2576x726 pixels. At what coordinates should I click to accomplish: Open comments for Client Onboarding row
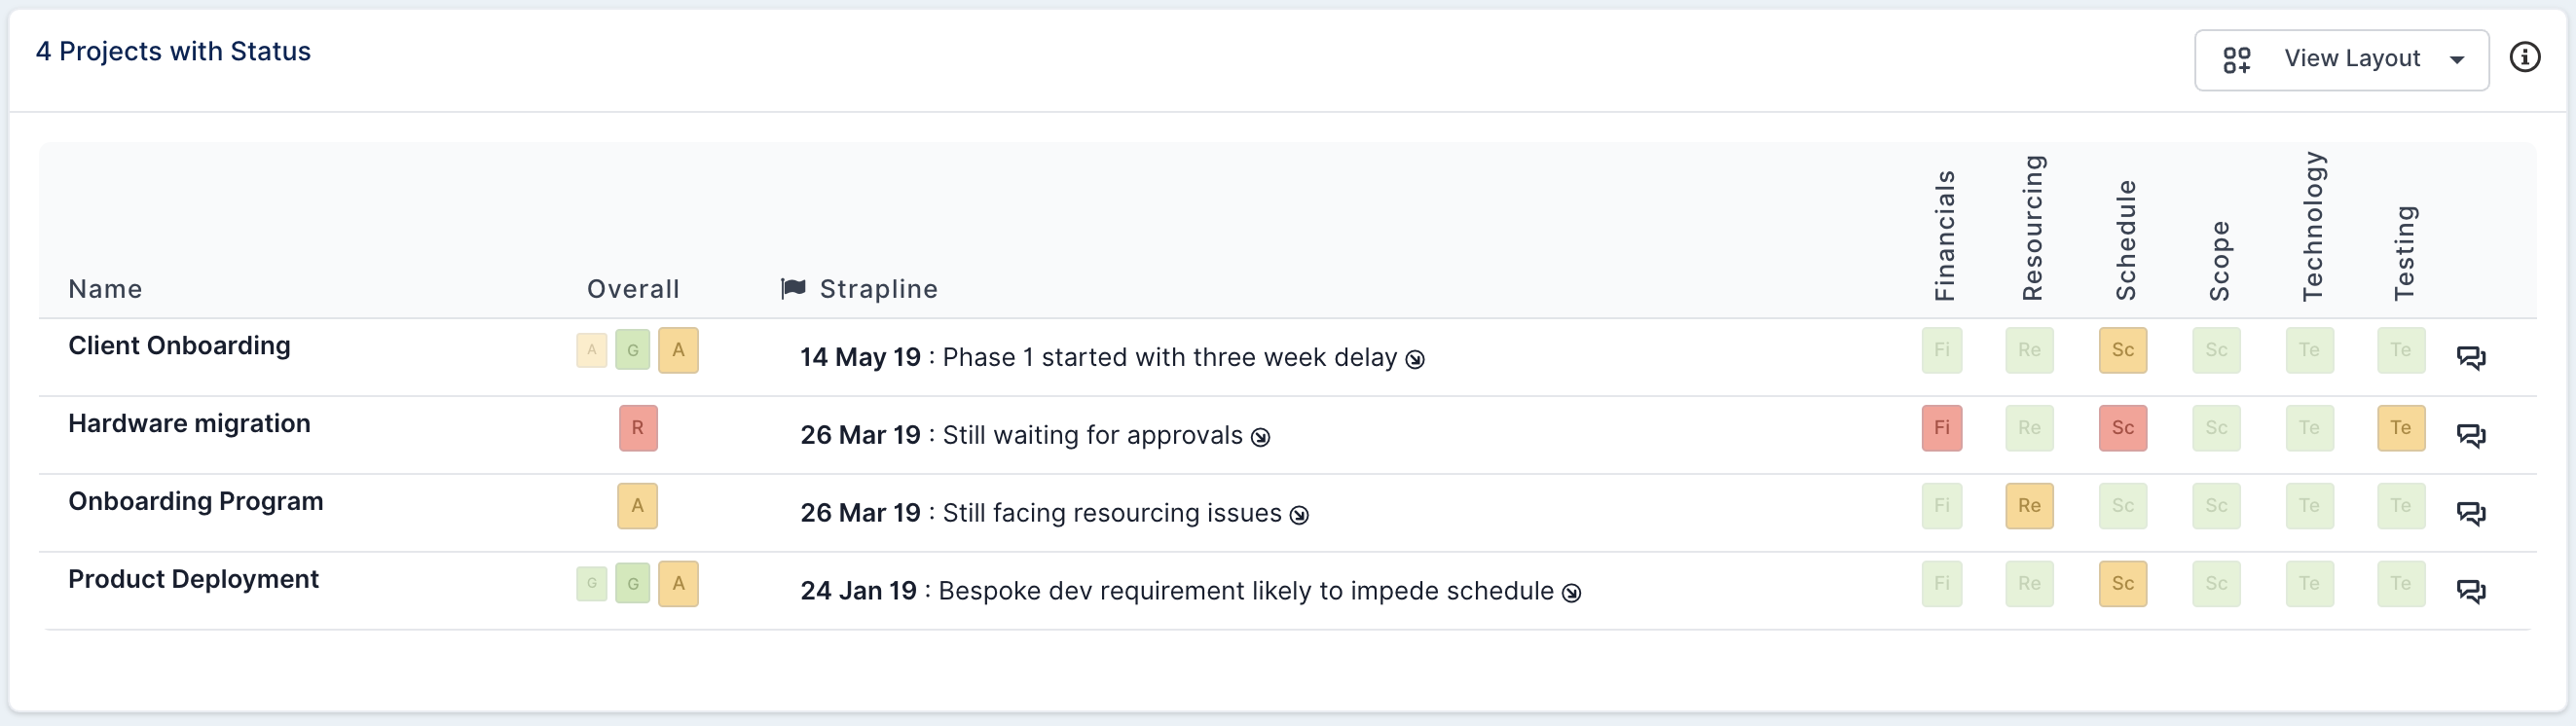2471,357
